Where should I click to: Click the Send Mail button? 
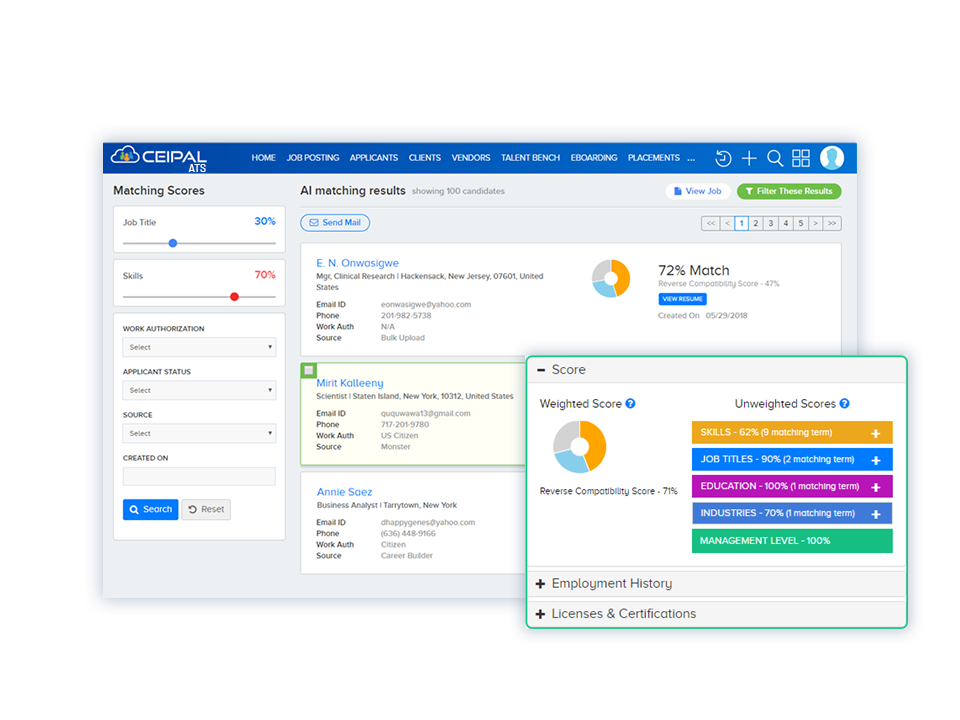[x=335, y=223]
